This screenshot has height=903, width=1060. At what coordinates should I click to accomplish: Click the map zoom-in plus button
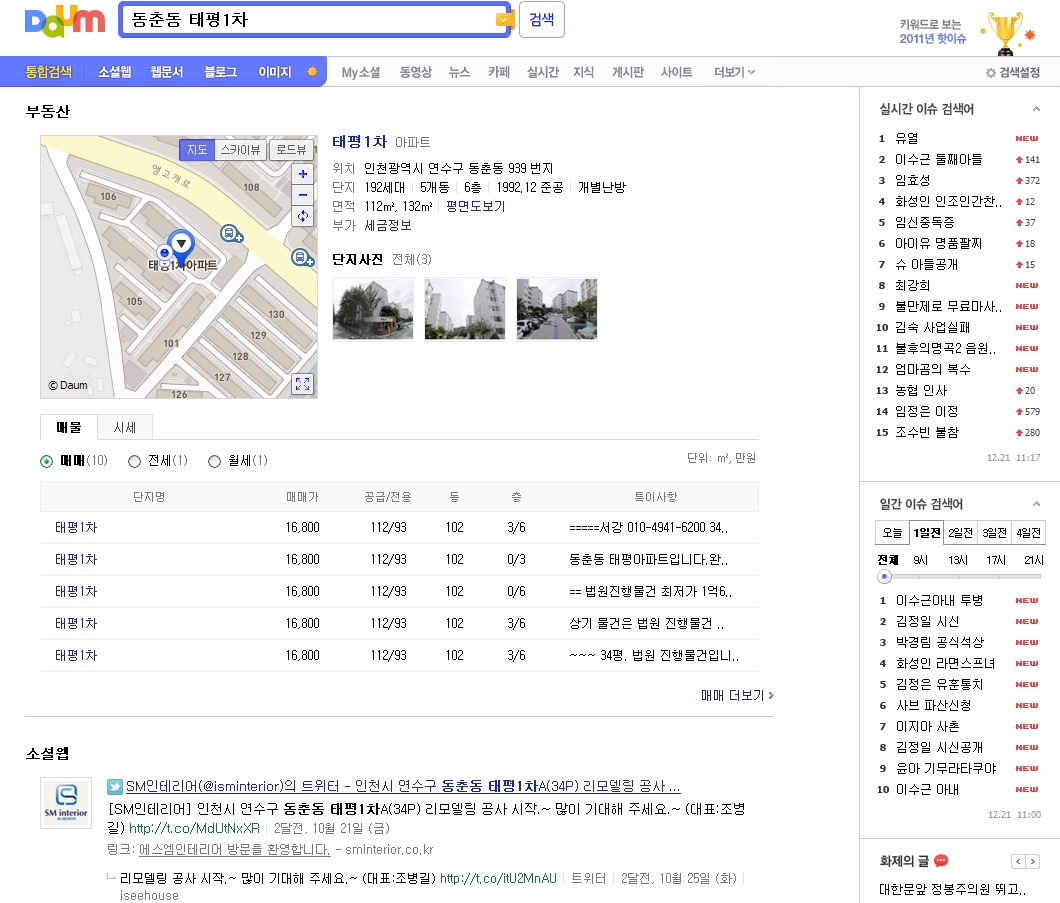(x=303, y=173)
